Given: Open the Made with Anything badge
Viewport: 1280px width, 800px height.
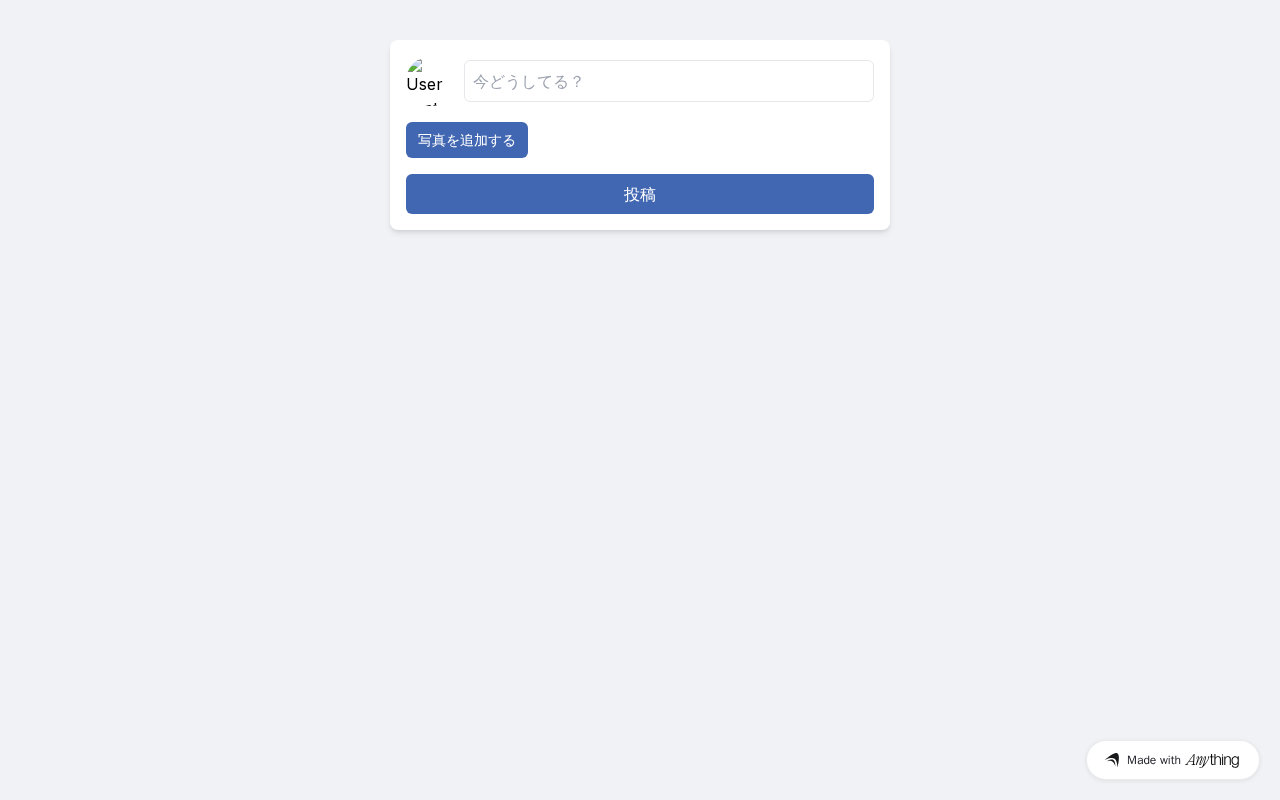Looking at the screenshot, I should 1172,760.
